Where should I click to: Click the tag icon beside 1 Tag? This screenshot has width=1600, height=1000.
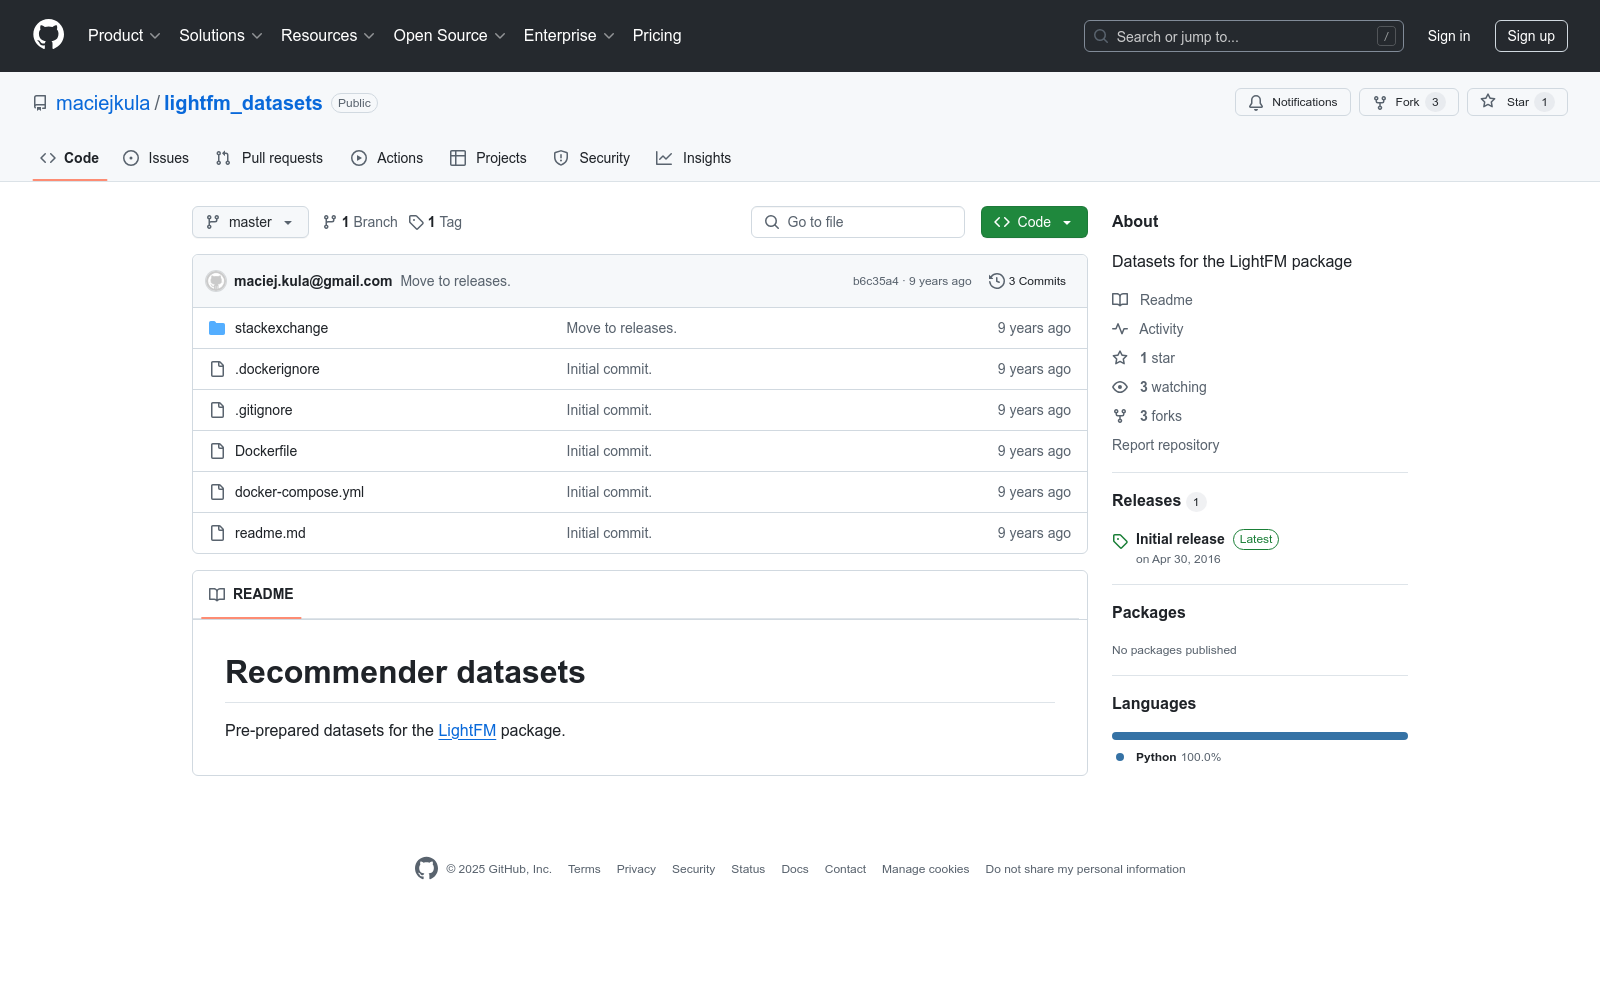point(416,222)
